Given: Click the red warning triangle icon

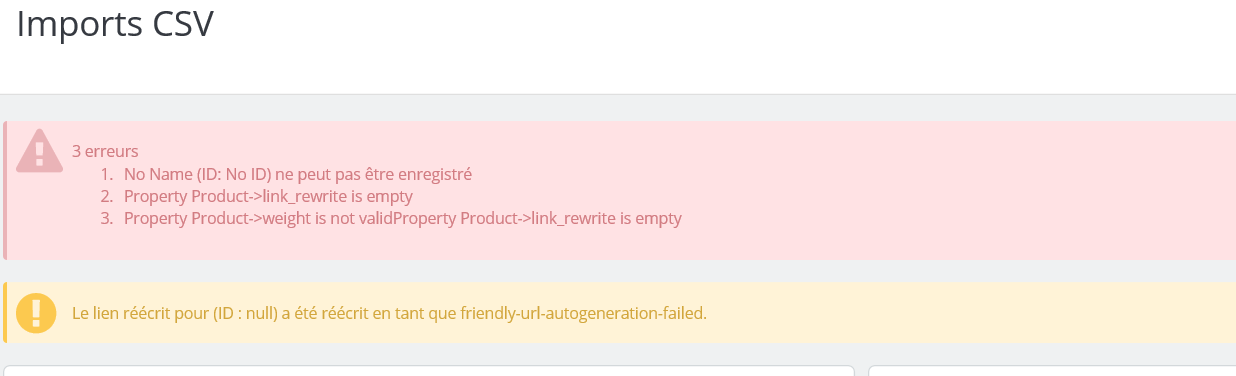Looking at the screenshot, I should 38,150.
